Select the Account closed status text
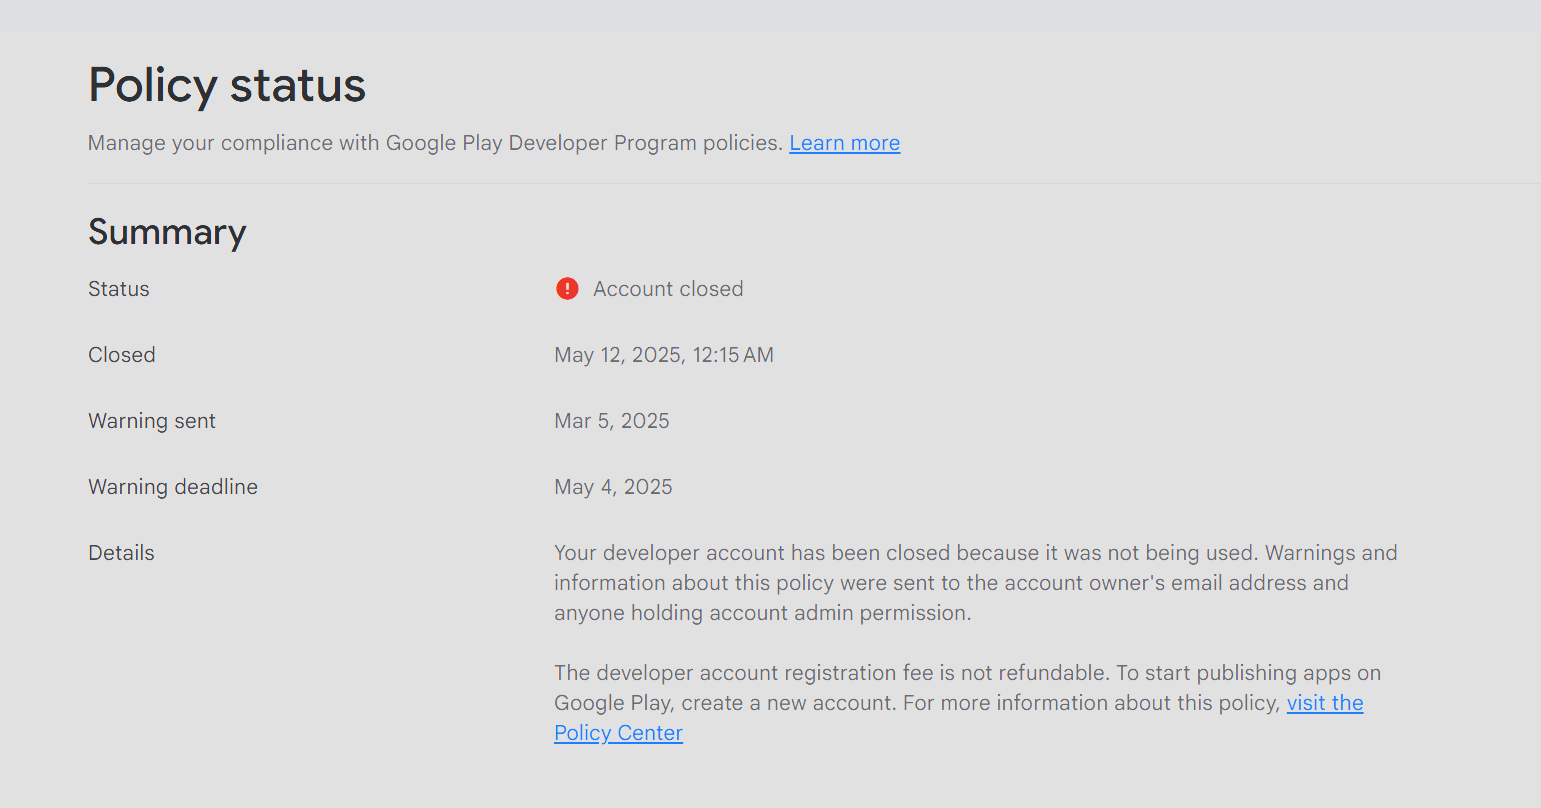Viewport: 1541px width, 808px height. (x=668, y=288)
